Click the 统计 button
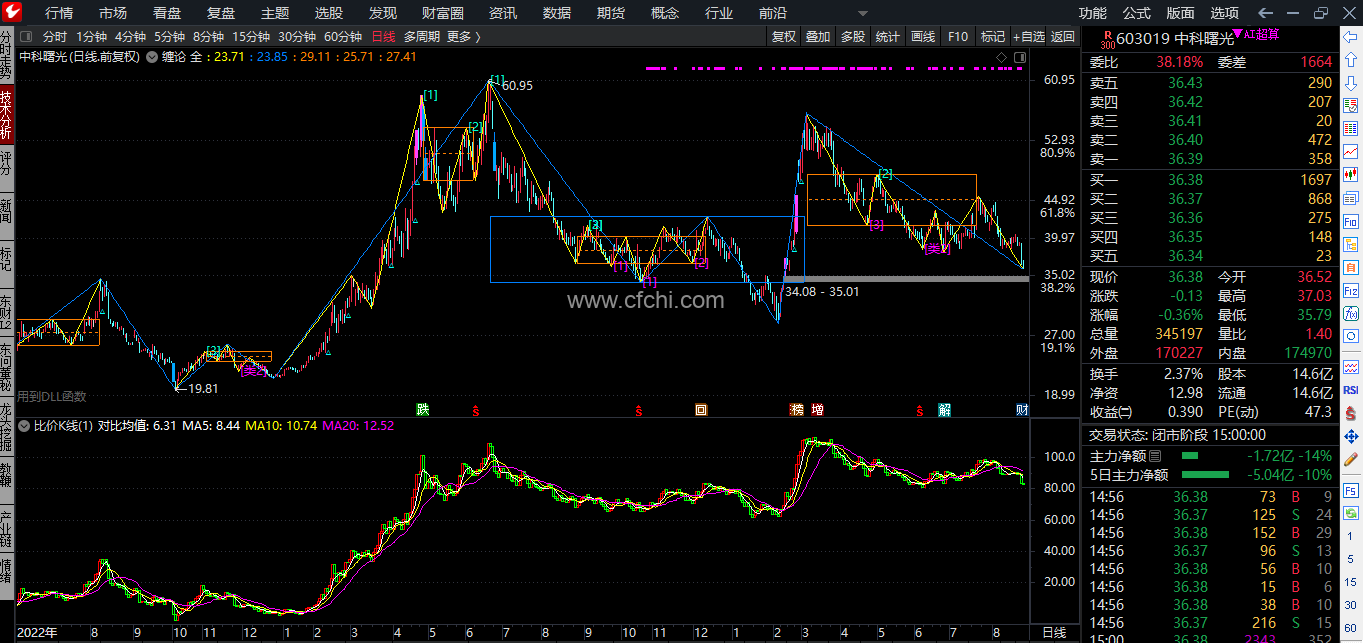Screen dimensions: 1363x643 point(888,37)
